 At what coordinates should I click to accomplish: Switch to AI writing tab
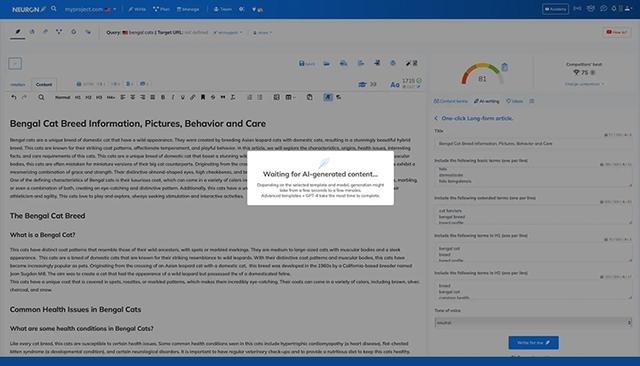click(x=487, y=101)
